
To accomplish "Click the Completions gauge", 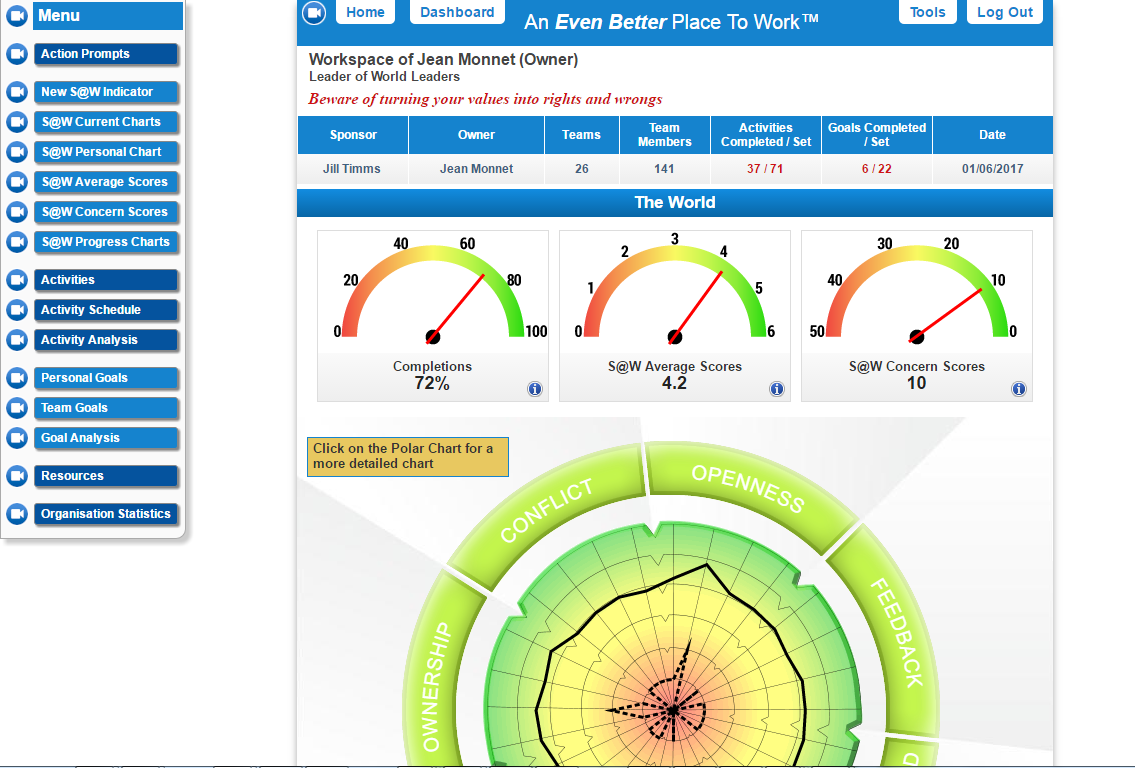I will tap(433, 316).
